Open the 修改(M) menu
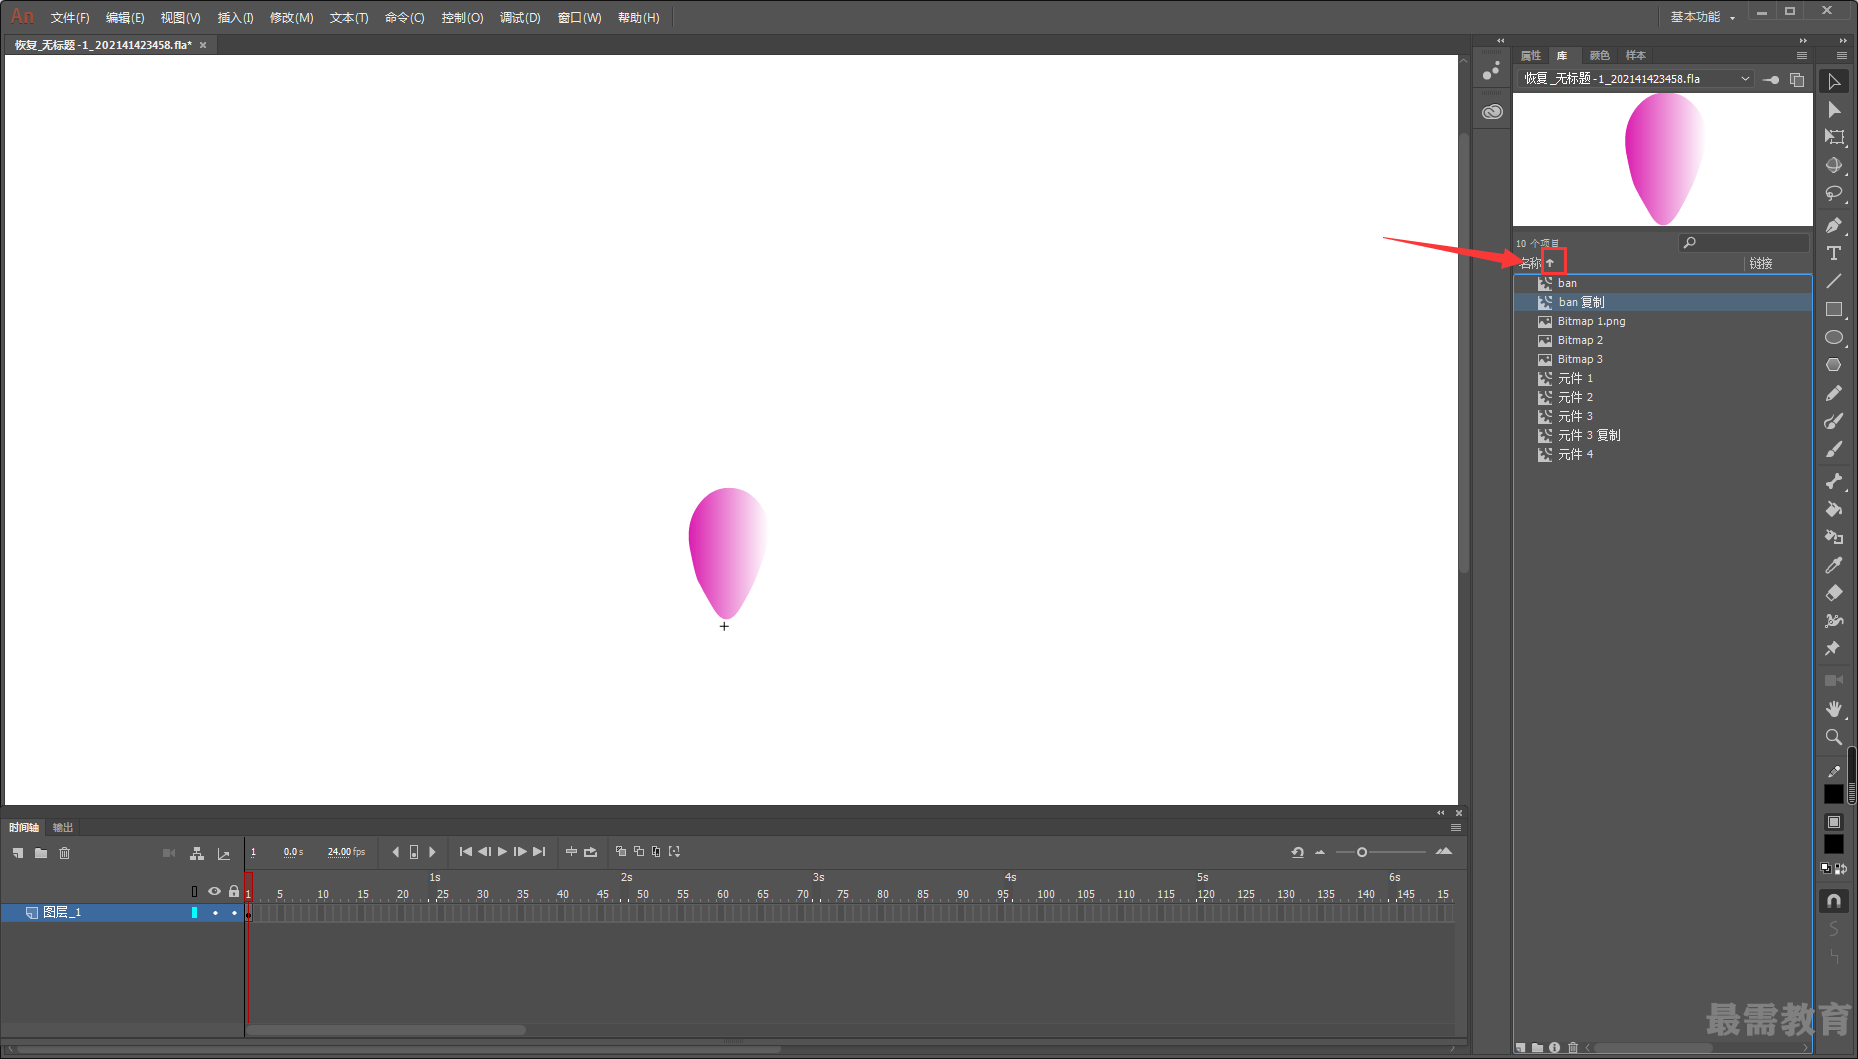This screenshot has width=1858, height=1059. (x=291, y=18)
